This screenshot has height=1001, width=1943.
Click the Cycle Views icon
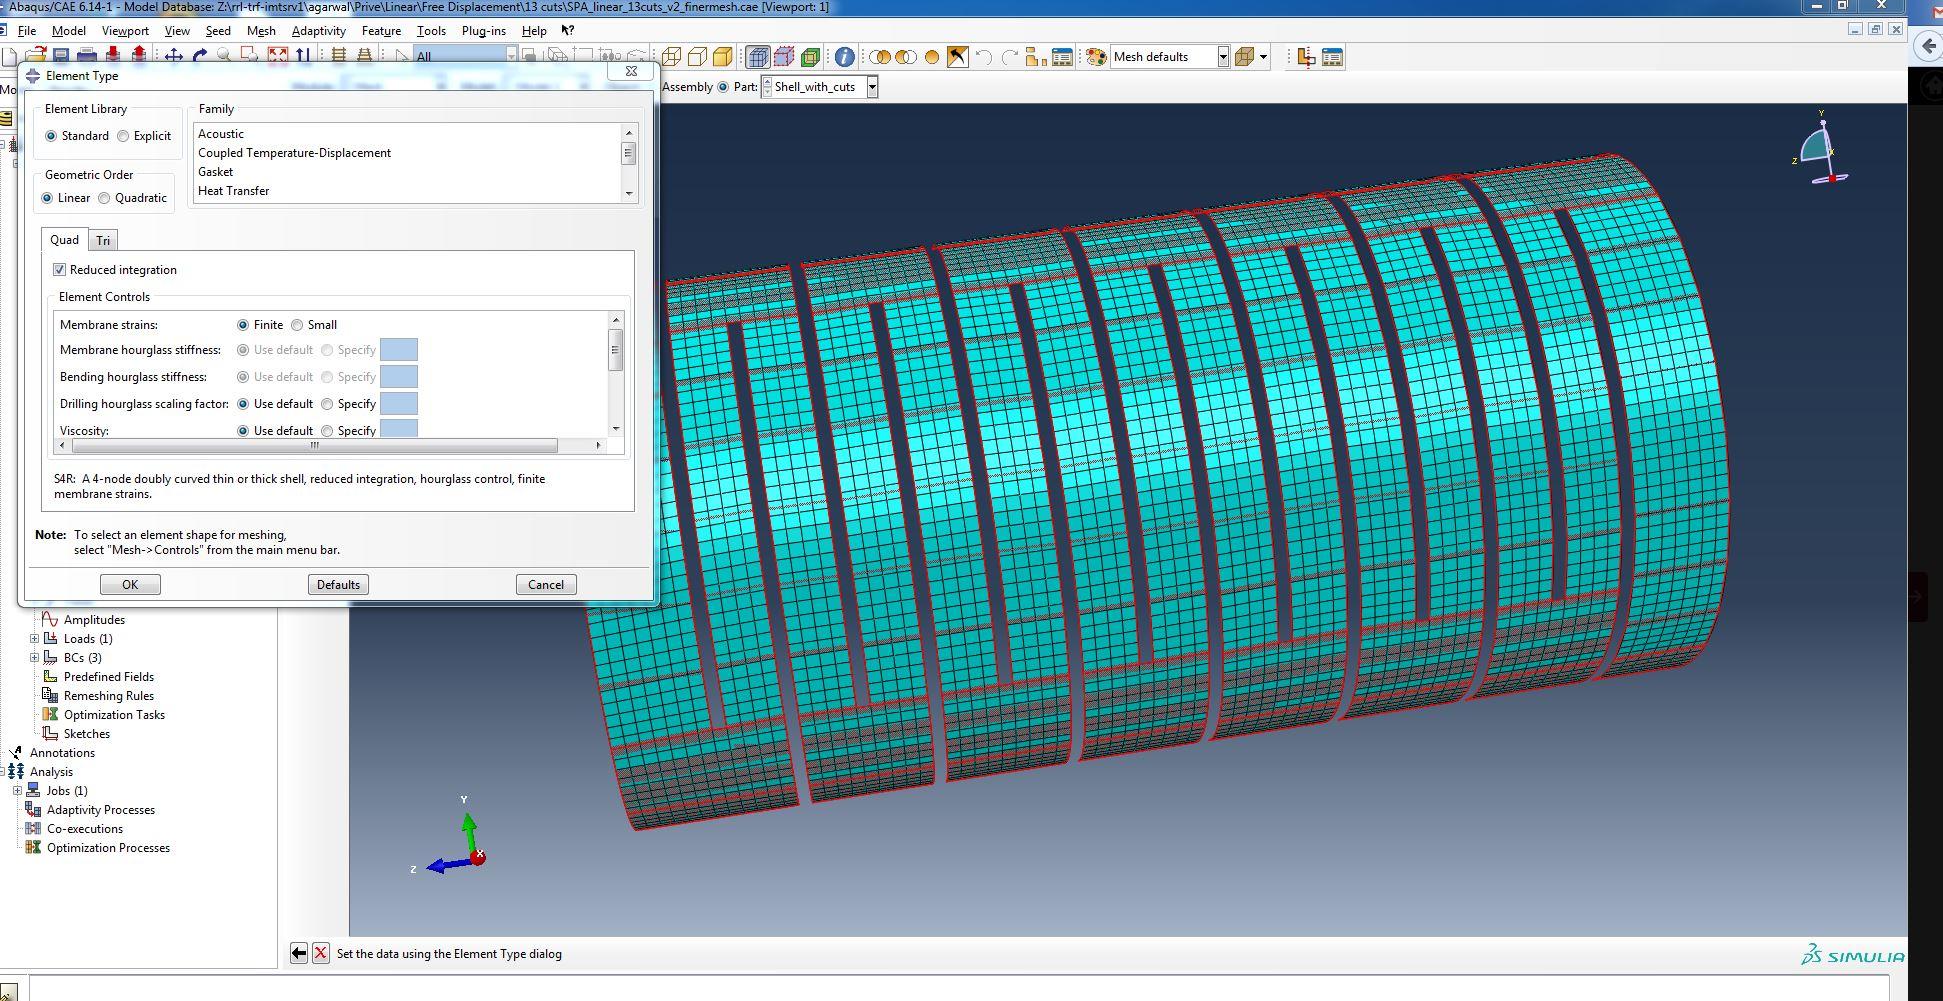302,56
